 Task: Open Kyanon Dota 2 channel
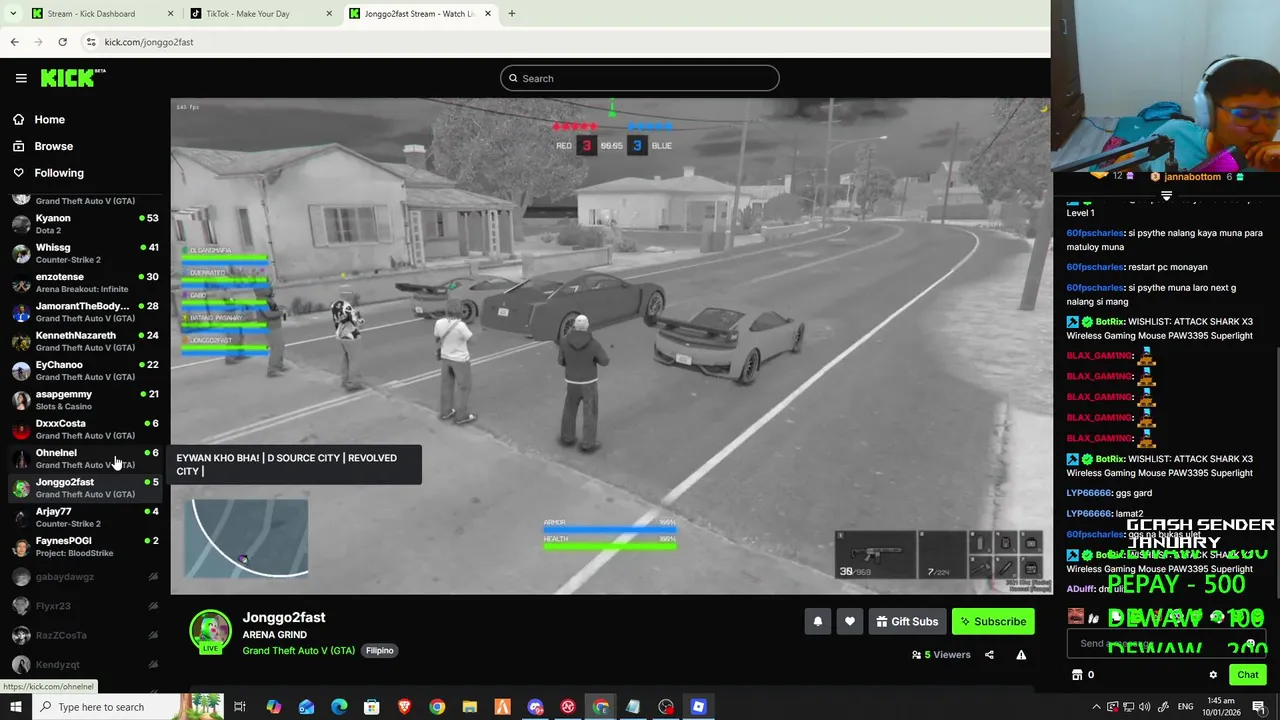85,224
